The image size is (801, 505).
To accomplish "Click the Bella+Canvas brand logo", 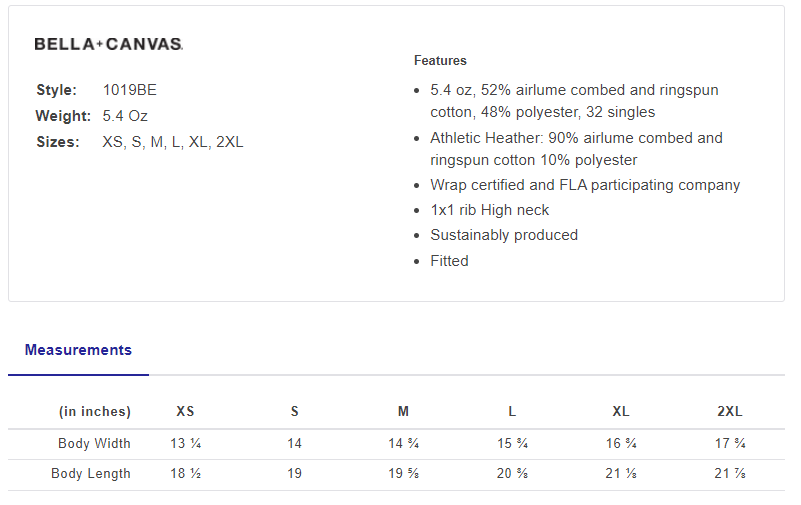I will coord(108,44).
